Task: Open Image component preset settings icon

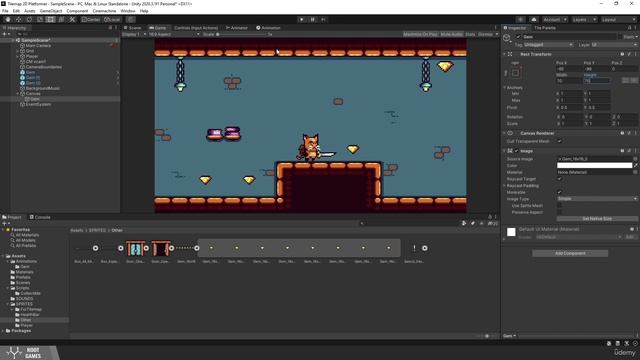Action: [629, 151]
